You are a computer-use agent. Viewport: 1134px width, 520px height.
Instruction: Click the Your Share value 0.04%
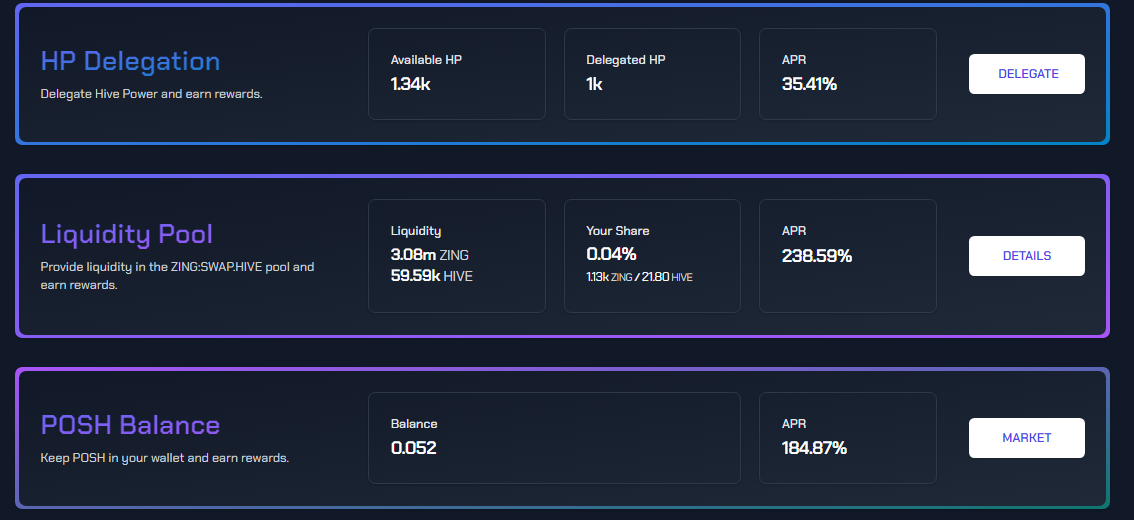click(610, 254)
